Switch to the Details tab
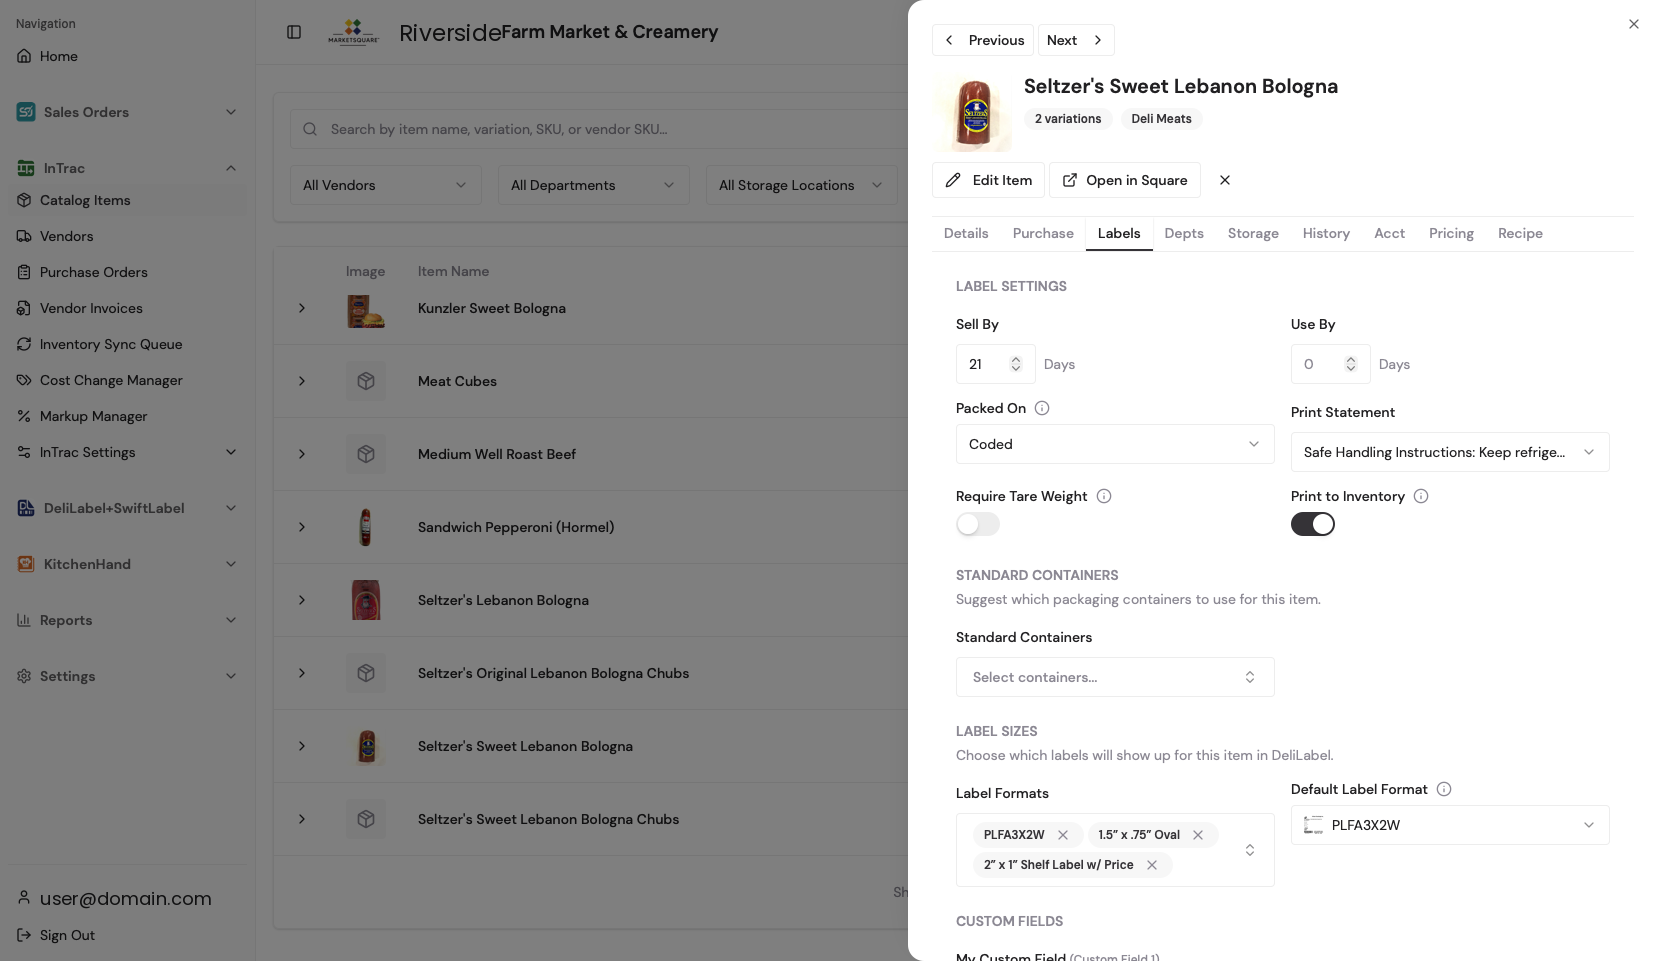 click(x=966, y=233)
